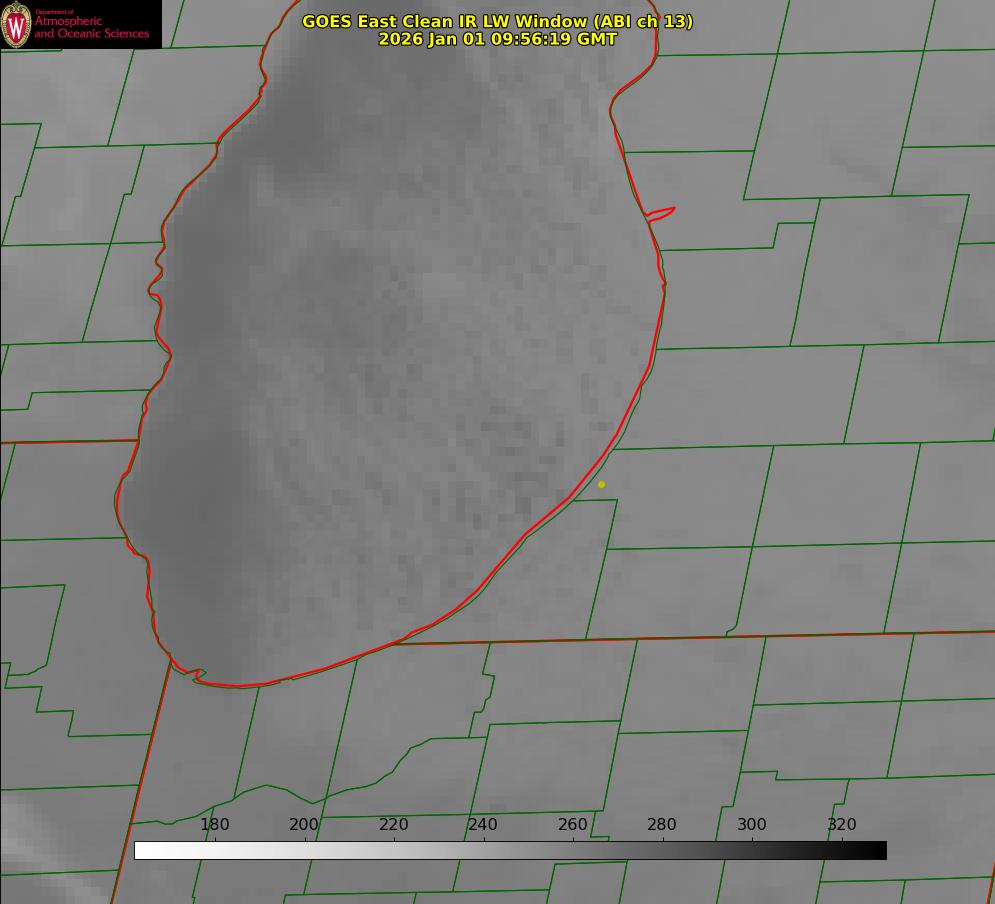Click the 260 colorbar label
995x904 pixels.
[x=572, y=824]
